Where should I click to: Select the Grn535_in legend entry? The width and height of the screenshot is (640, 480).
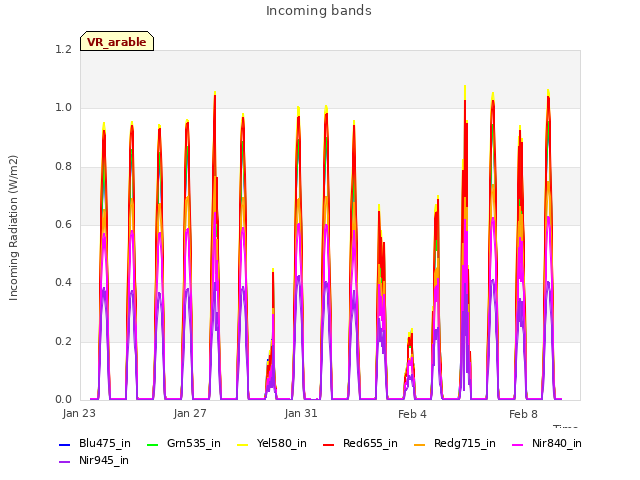(x=184, y=444)
